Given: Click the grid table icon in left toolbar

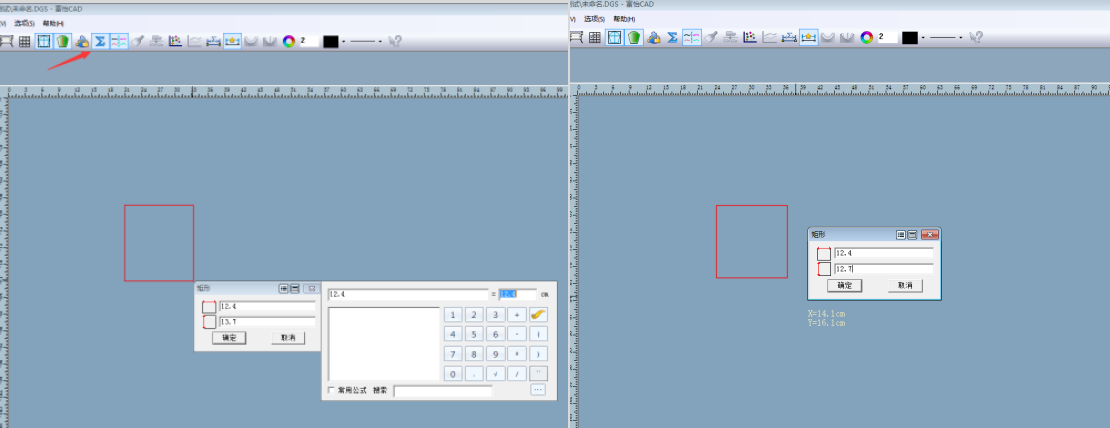Looking at the screenshot, I should [23, 41].
